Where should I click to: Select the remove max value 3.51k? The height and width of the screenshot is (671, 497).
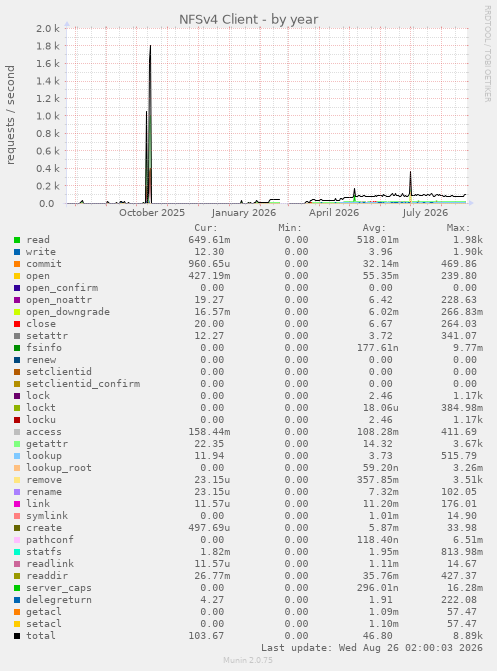pos(468,480)
